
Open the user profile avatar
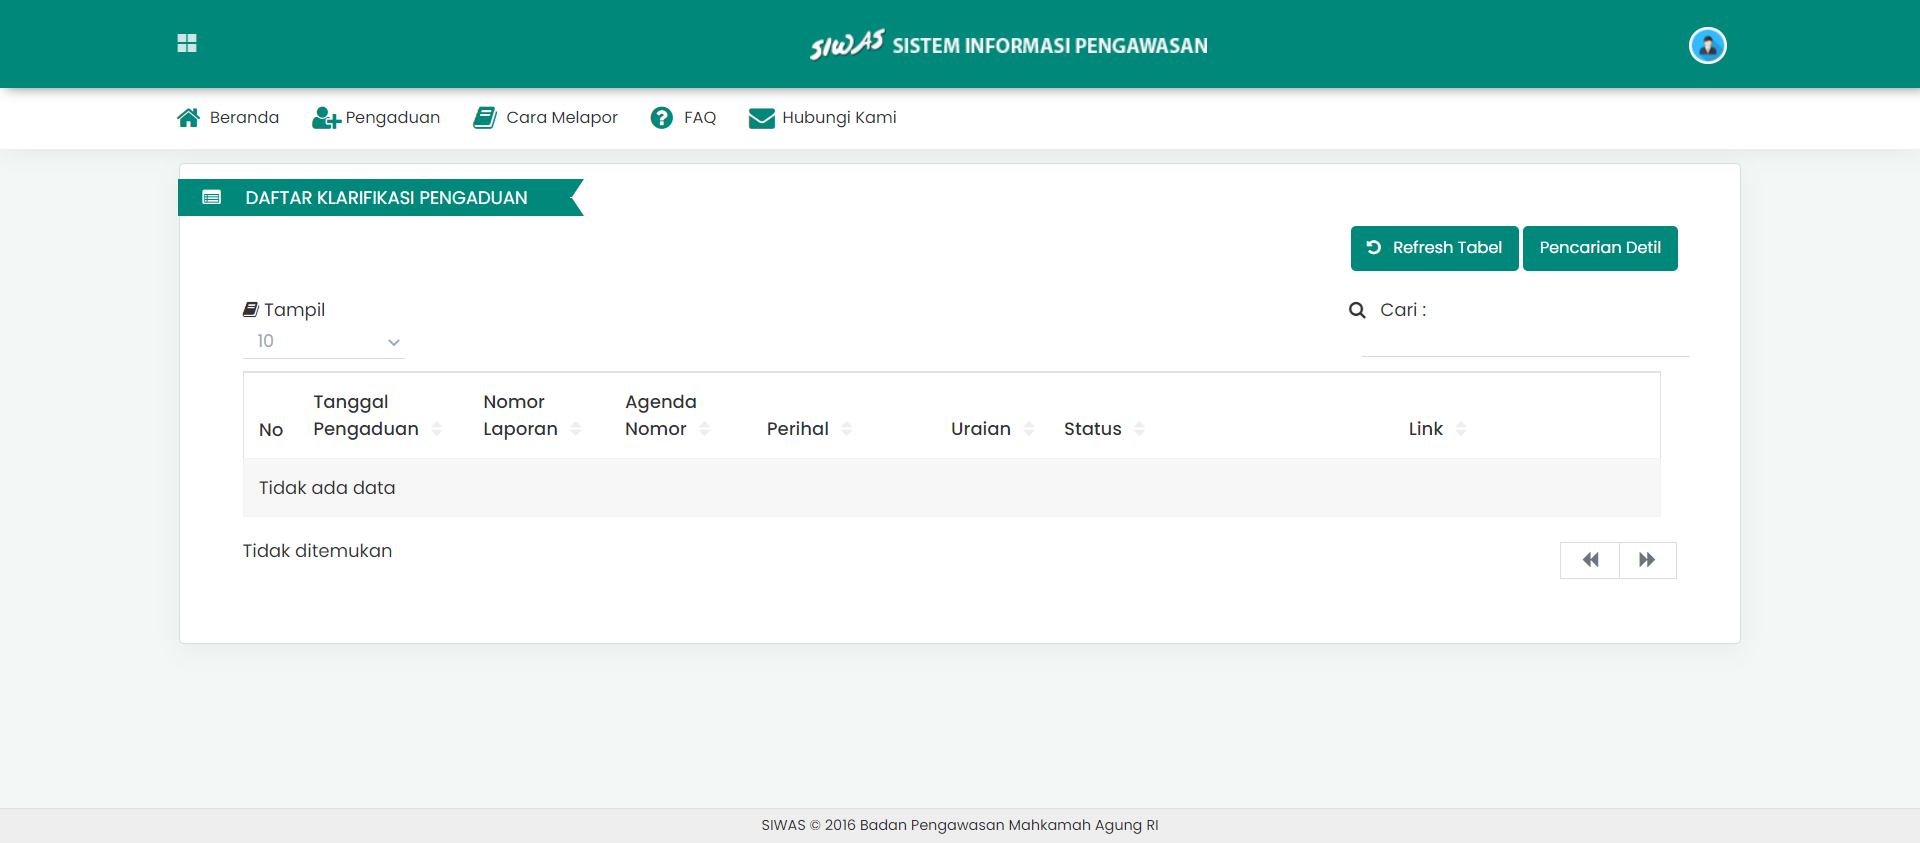(x=1707, y=46)
